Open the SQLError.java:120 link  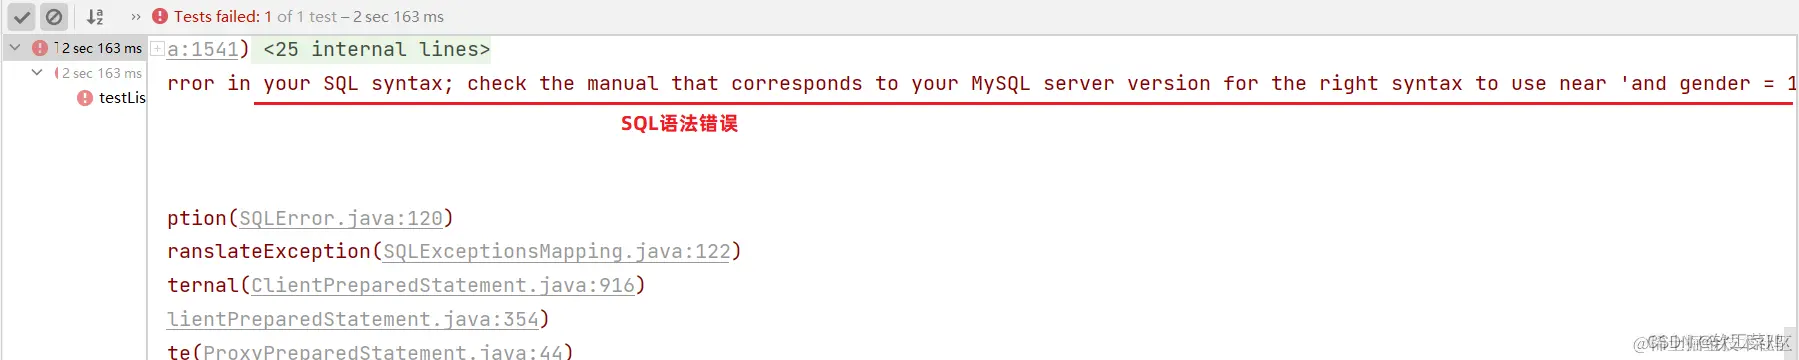(341, 218)
